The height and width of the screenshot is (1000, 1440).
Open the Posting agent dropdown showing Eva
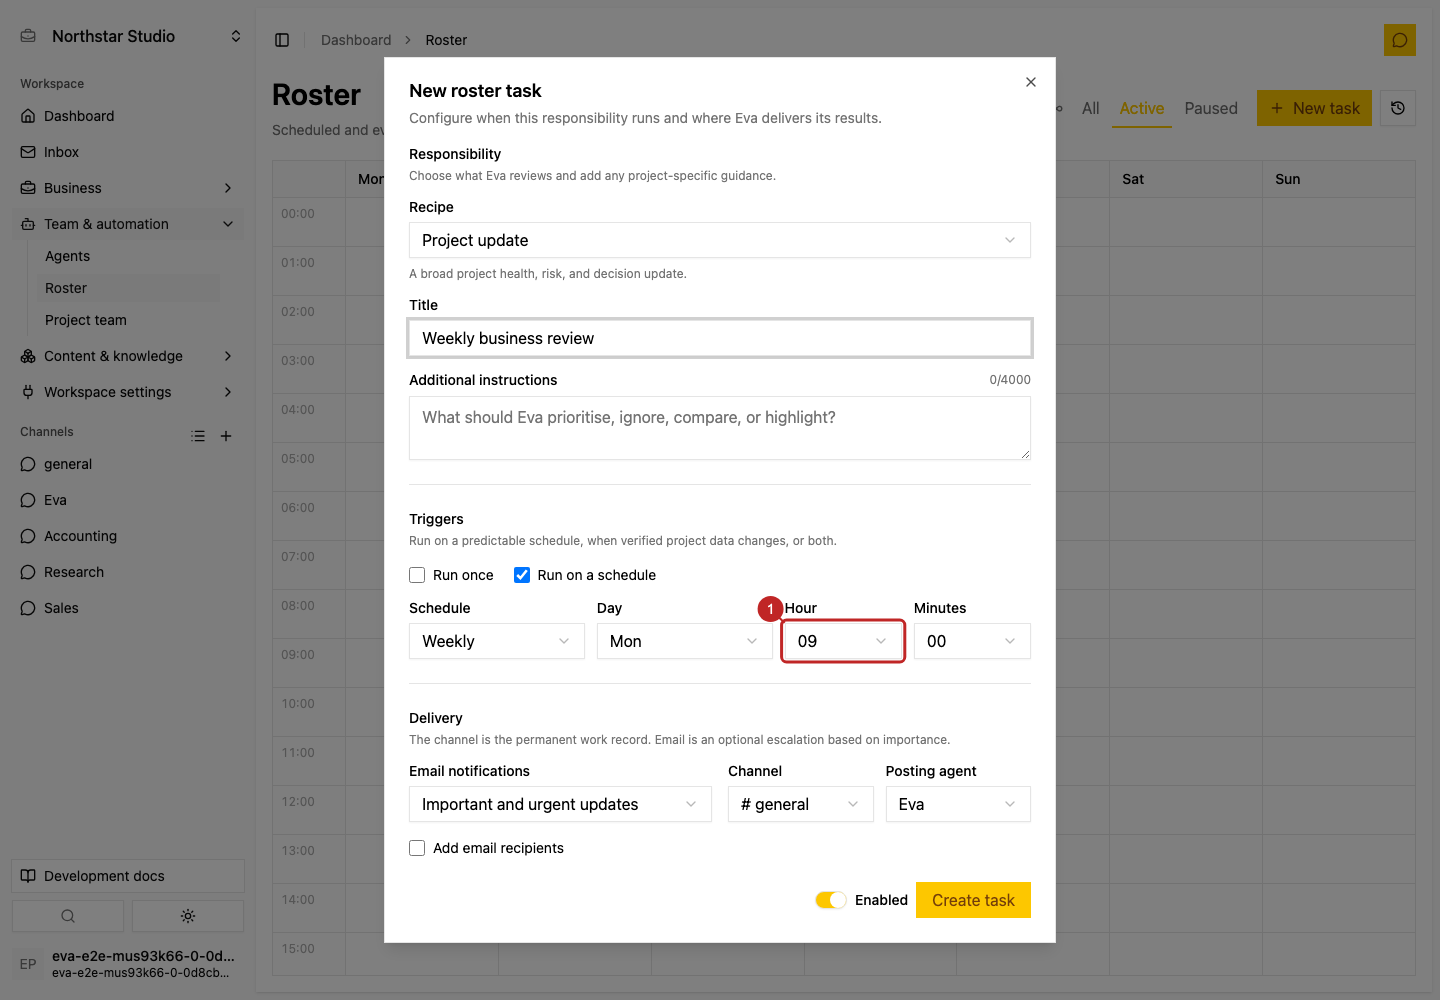[958, 804]
